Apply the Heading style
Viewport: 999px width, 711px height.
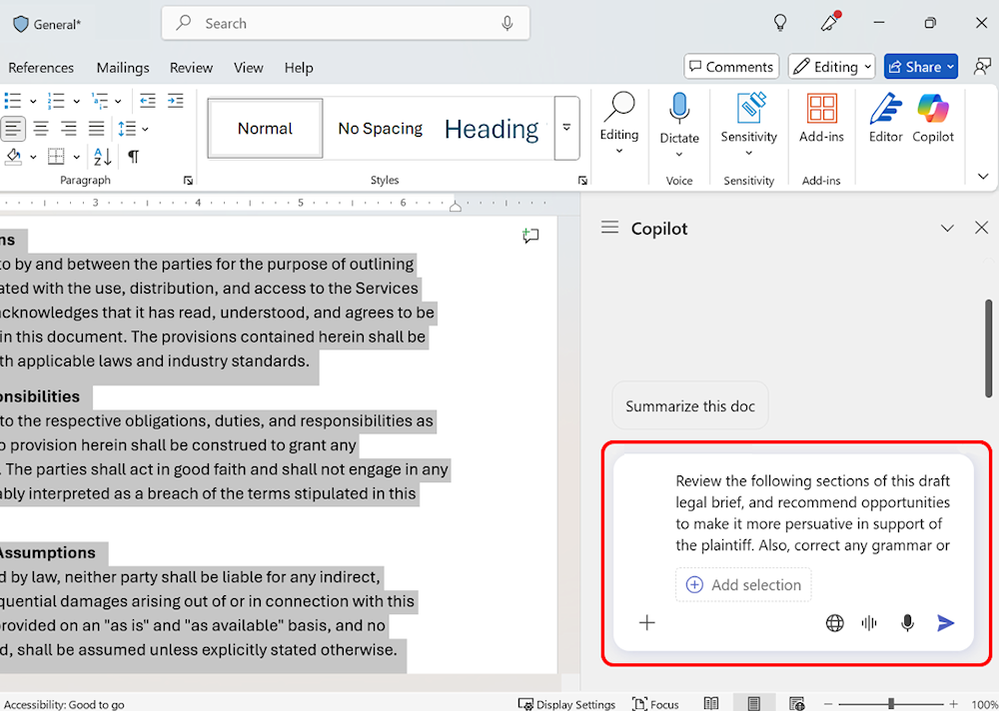click(x=491, y=129)
